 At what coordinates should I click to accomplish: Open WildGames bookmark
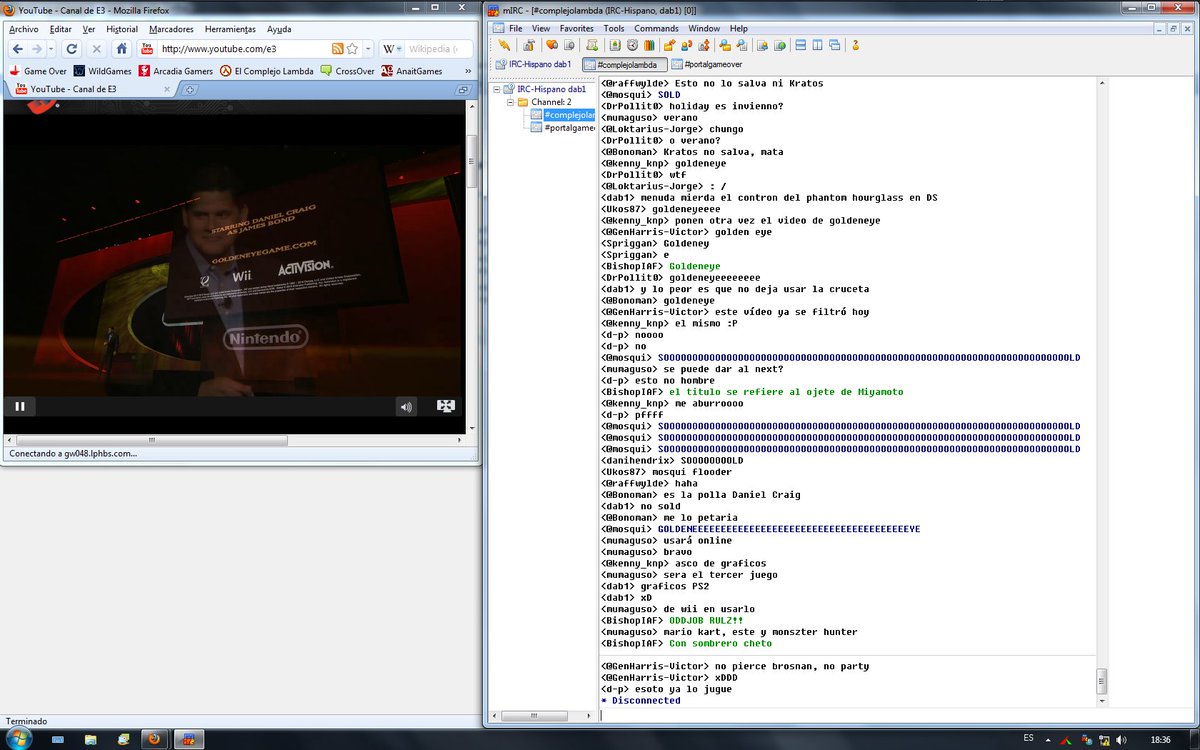tap(102, 71)
